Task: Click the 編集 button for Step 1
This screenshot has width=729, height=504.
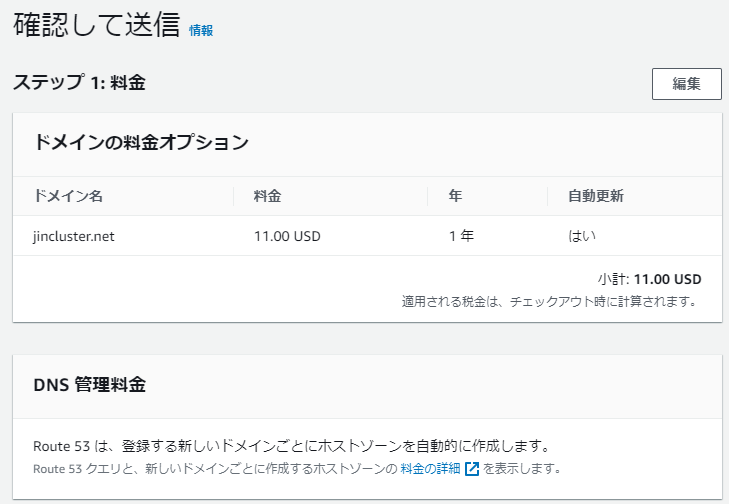Action: click(x=686, y=84)
